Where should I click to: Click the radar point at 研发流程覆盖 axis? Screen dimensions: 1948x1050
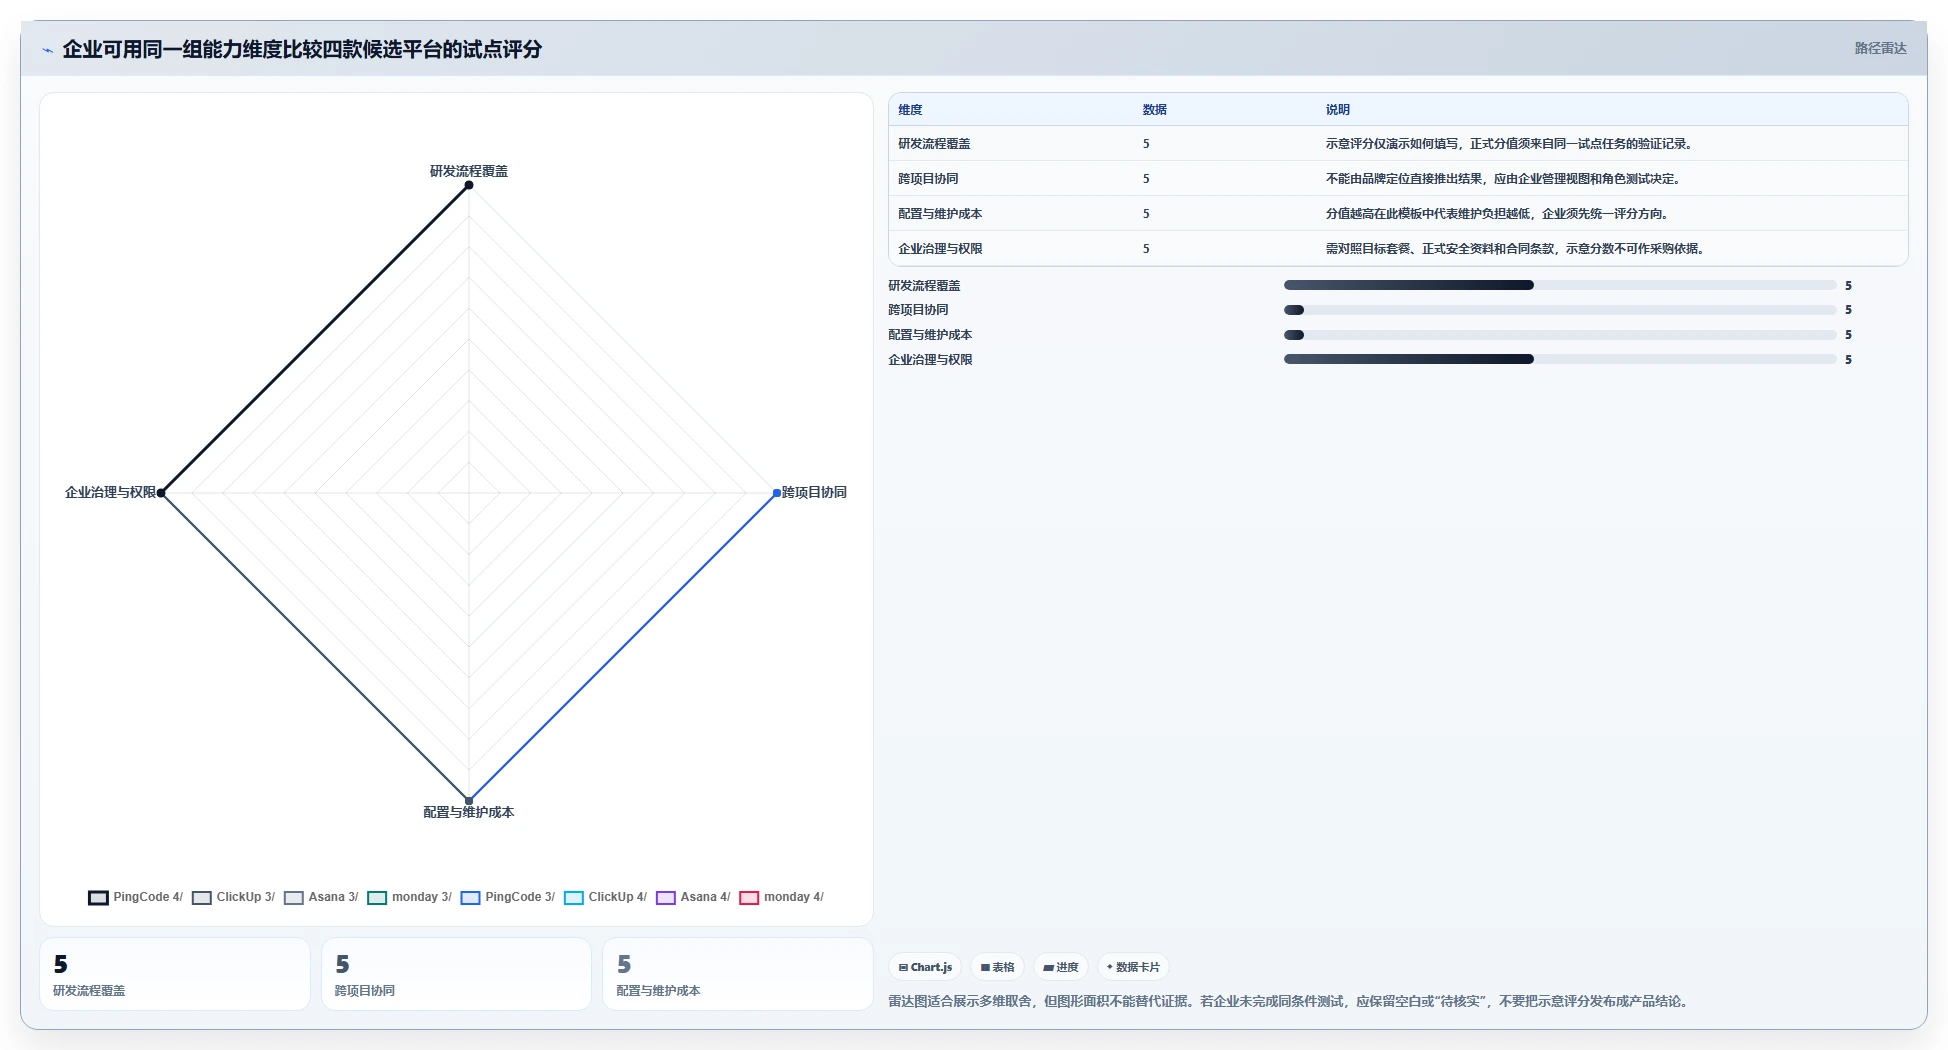(x=469, y=185)
